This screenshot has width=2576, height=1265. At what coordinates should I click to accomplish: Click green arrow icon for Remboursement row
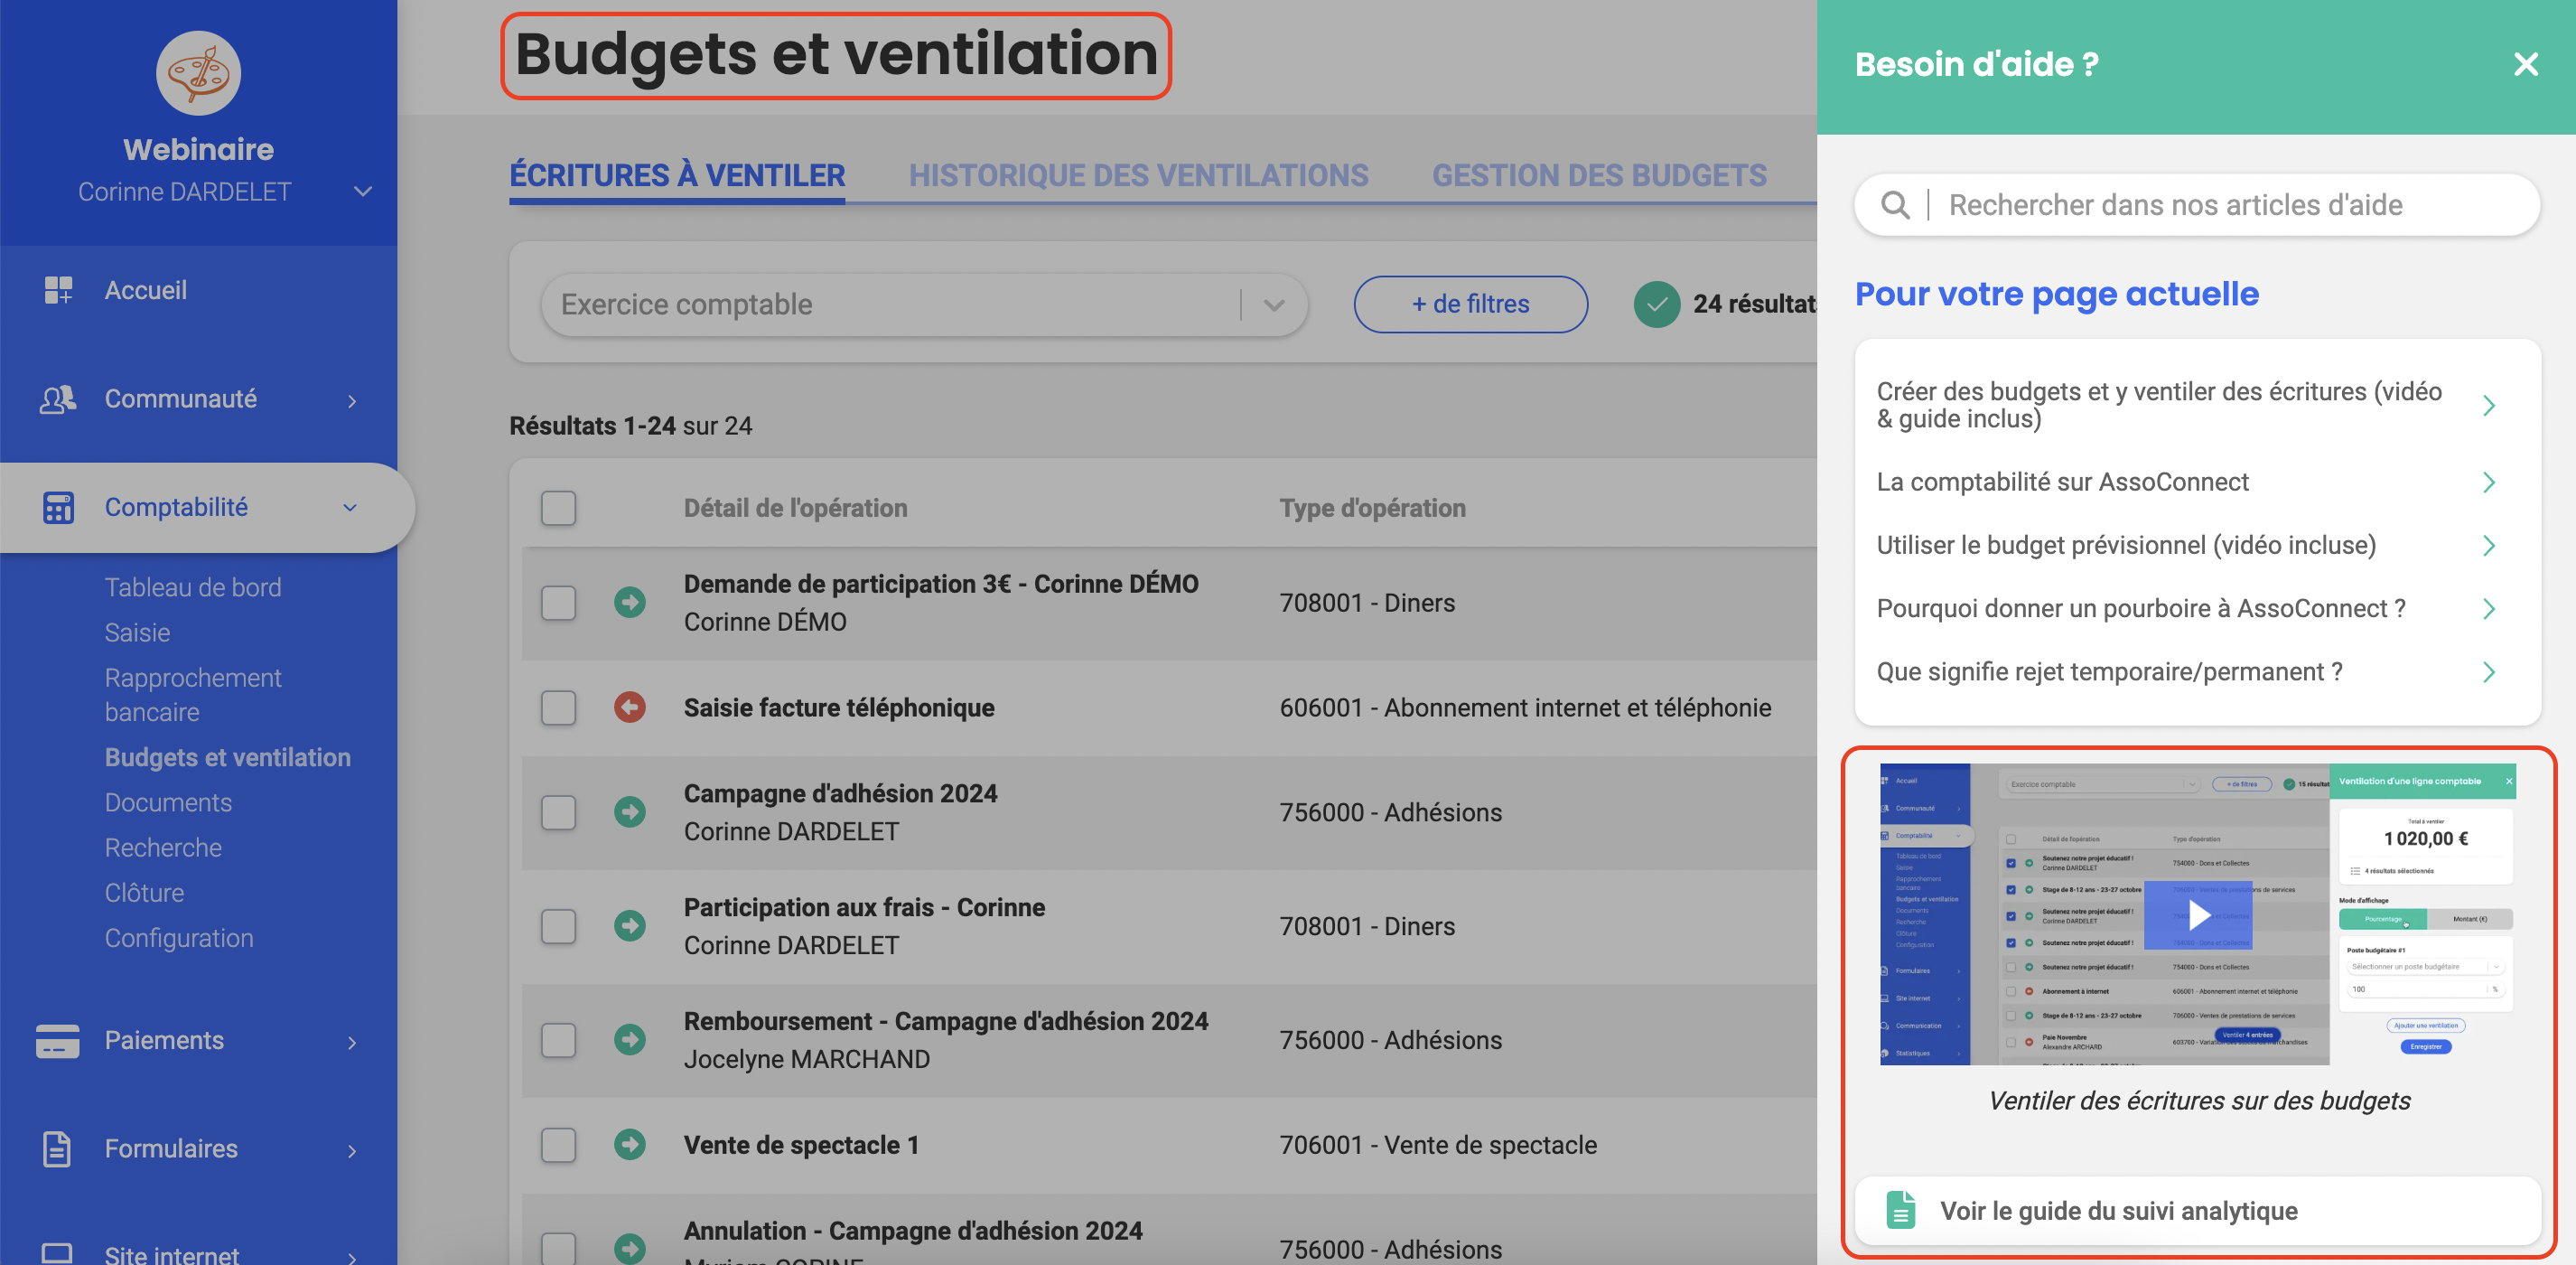coord(629,1039)
